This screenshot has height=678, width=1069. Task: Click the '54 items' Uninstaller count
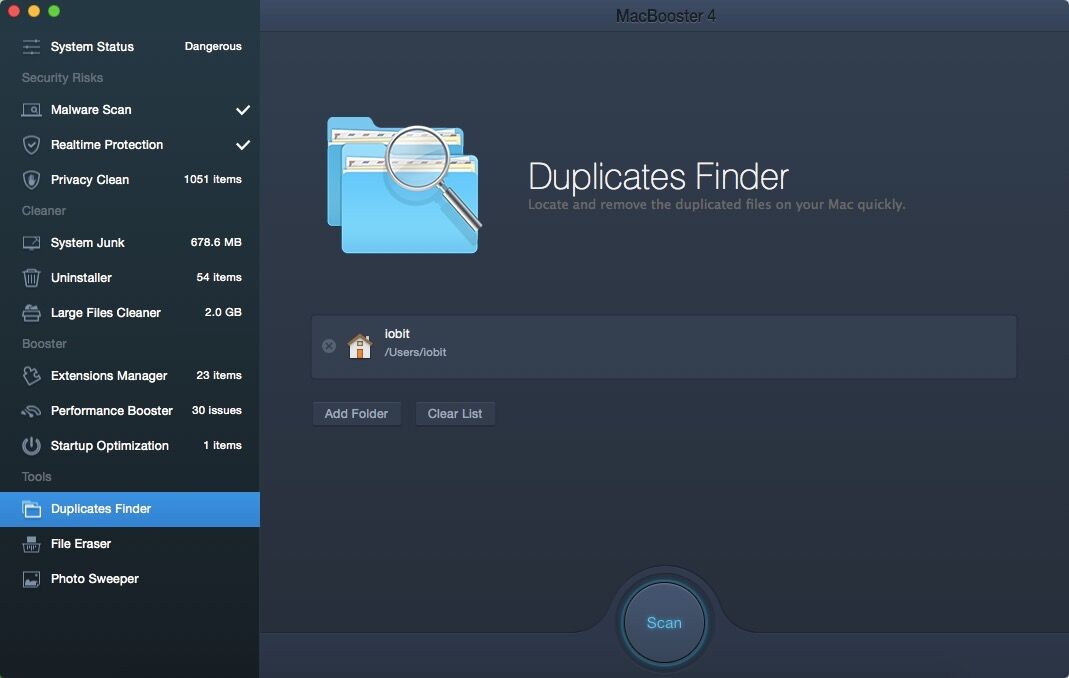point(219,278)
